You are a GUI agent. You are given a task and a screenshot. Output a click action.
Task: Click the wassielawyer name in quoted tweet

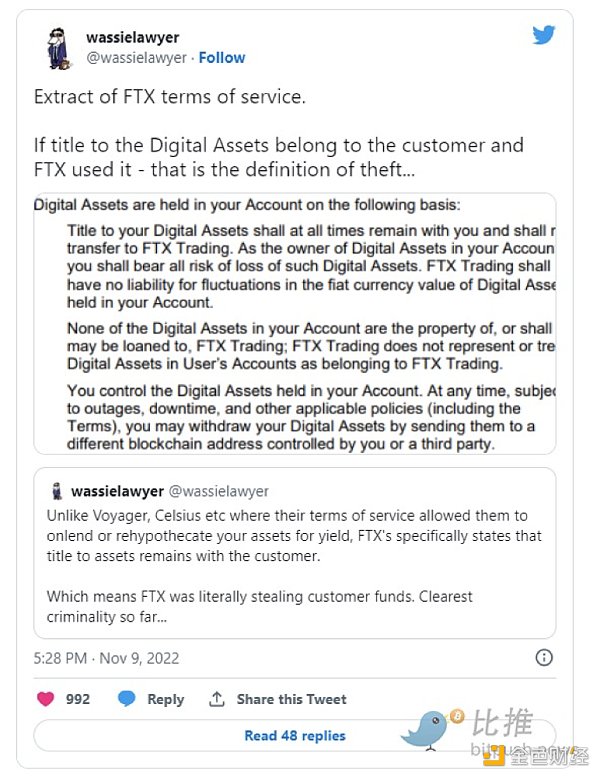(x=113, y=491)
